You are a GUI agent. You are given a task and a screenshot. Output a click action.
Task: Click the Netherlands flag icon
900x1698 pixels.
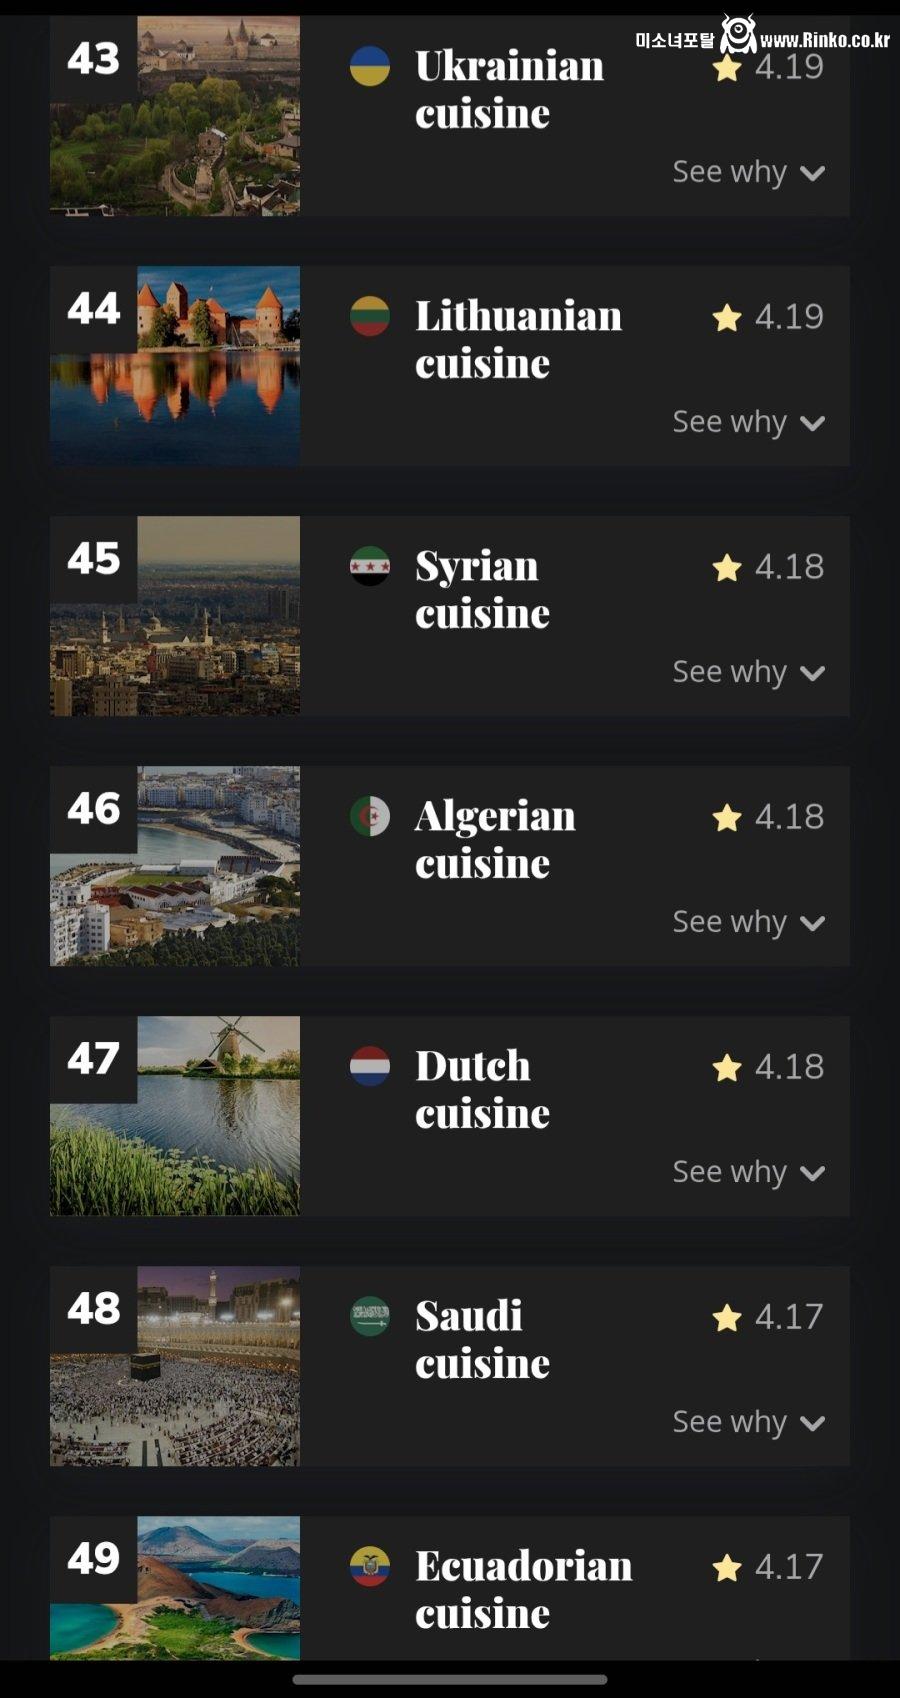370,1066
